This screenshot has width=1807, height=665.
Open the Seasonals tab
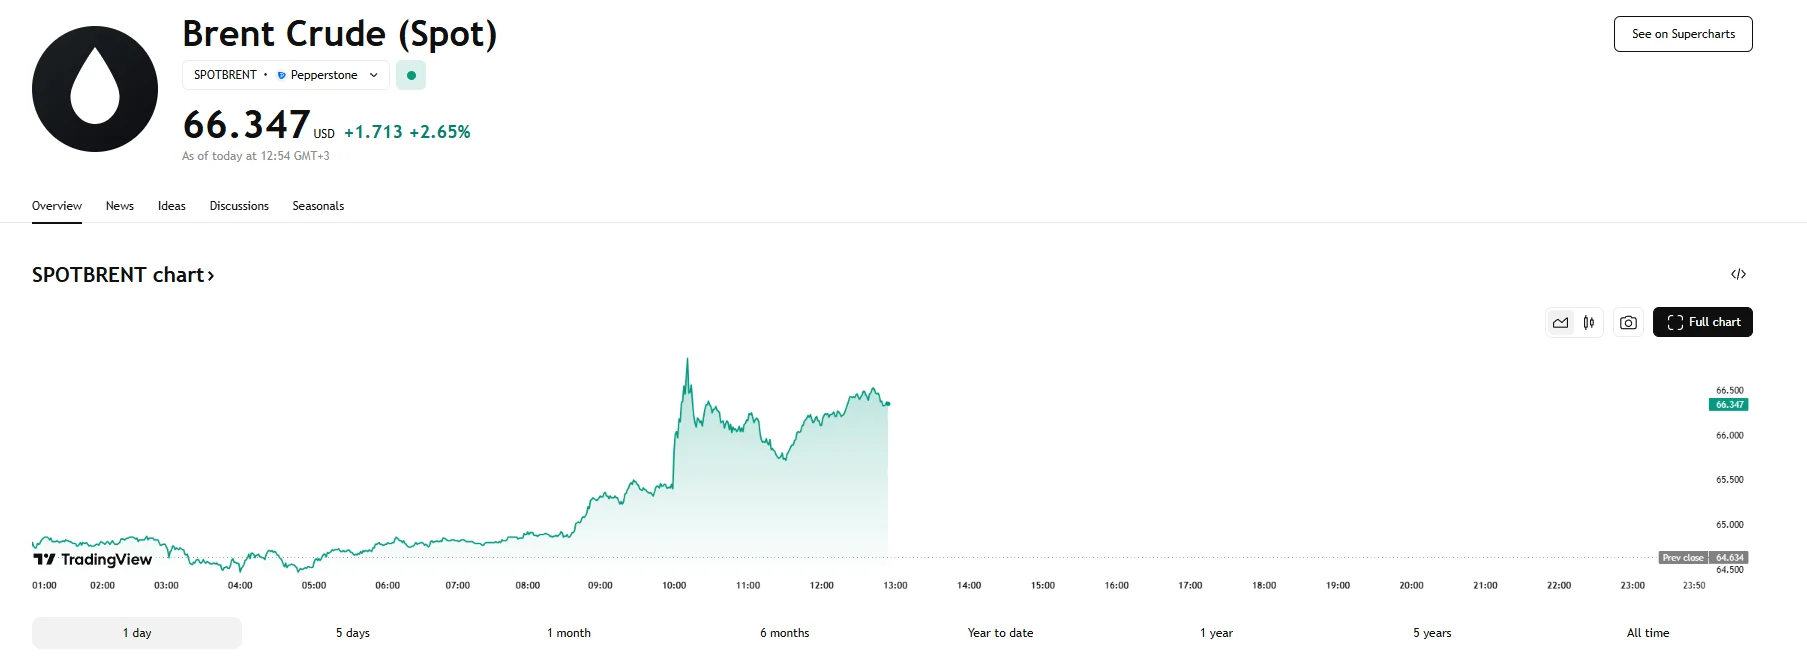click(x=317, y=205)
